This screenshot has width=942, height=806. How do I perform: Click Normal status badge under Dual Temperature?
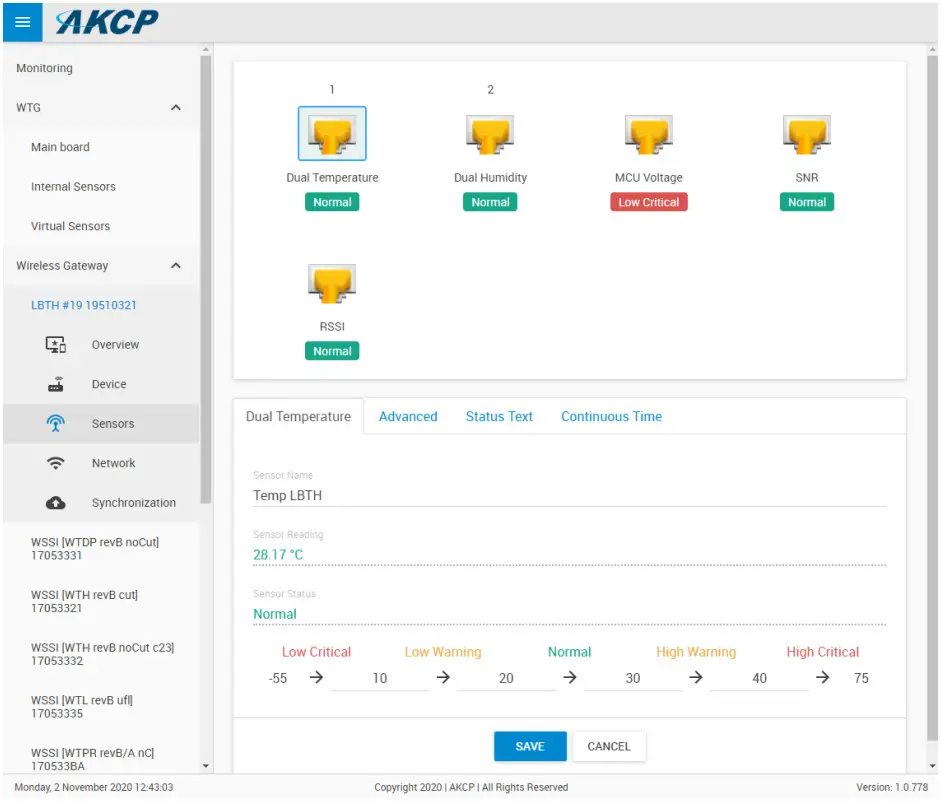tap(332, 202)
